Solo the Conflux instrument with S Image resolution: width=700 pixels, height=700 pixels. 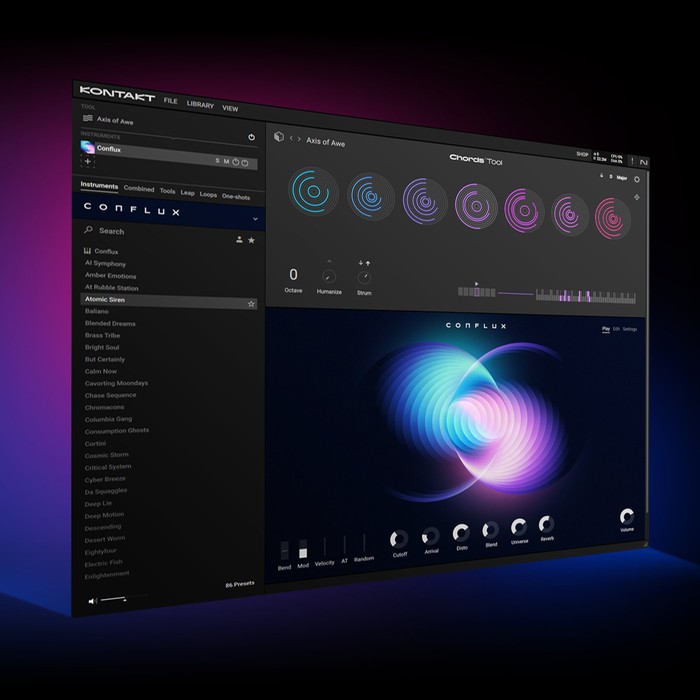tap(217, 161)
